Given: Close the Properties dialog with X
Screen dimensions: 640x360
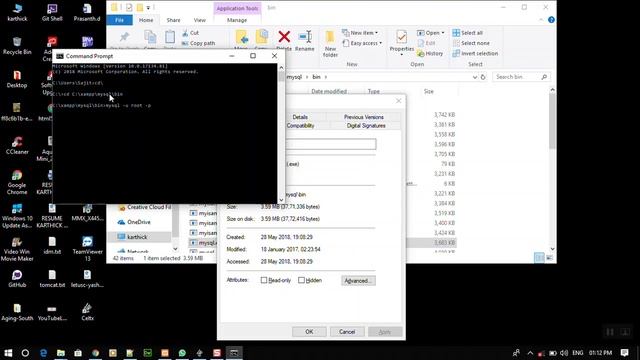Looking at the screenshot, I should tap(398, 101).
